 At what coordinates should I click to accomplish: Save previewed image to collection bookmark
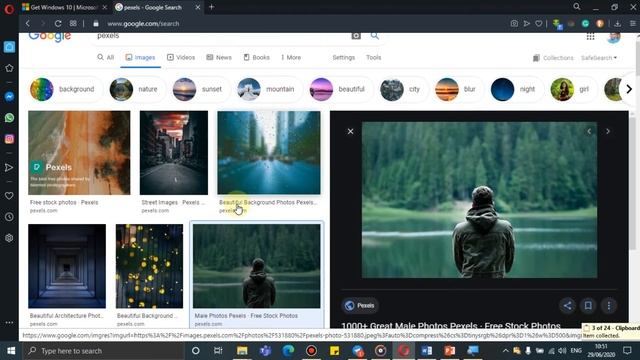tap(588, 305)
